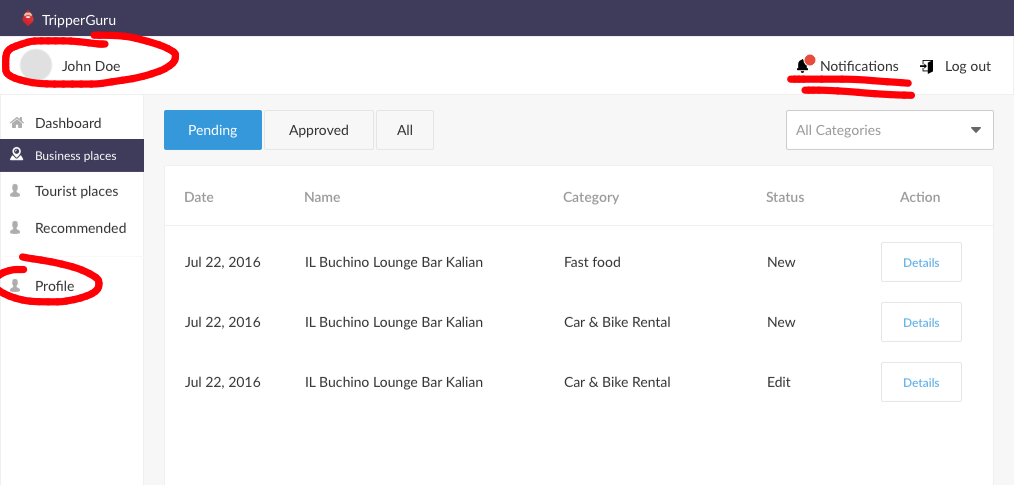Click the TripperGuru logo icon
This screenshot has width=1014, height=485.
(28, 19)
